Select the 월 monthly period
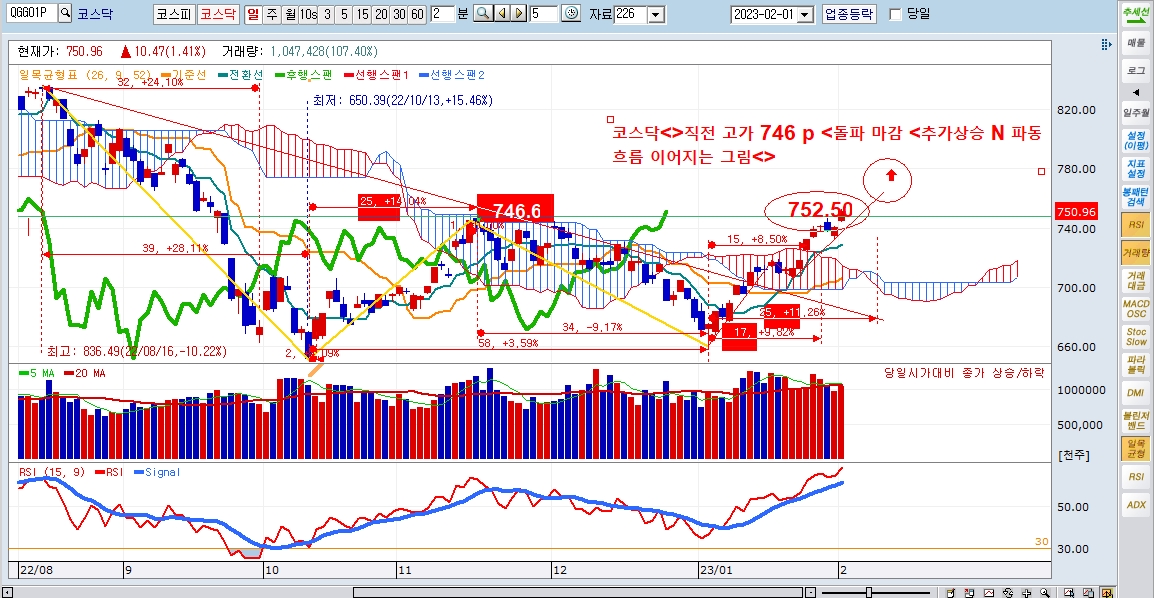 290,14
